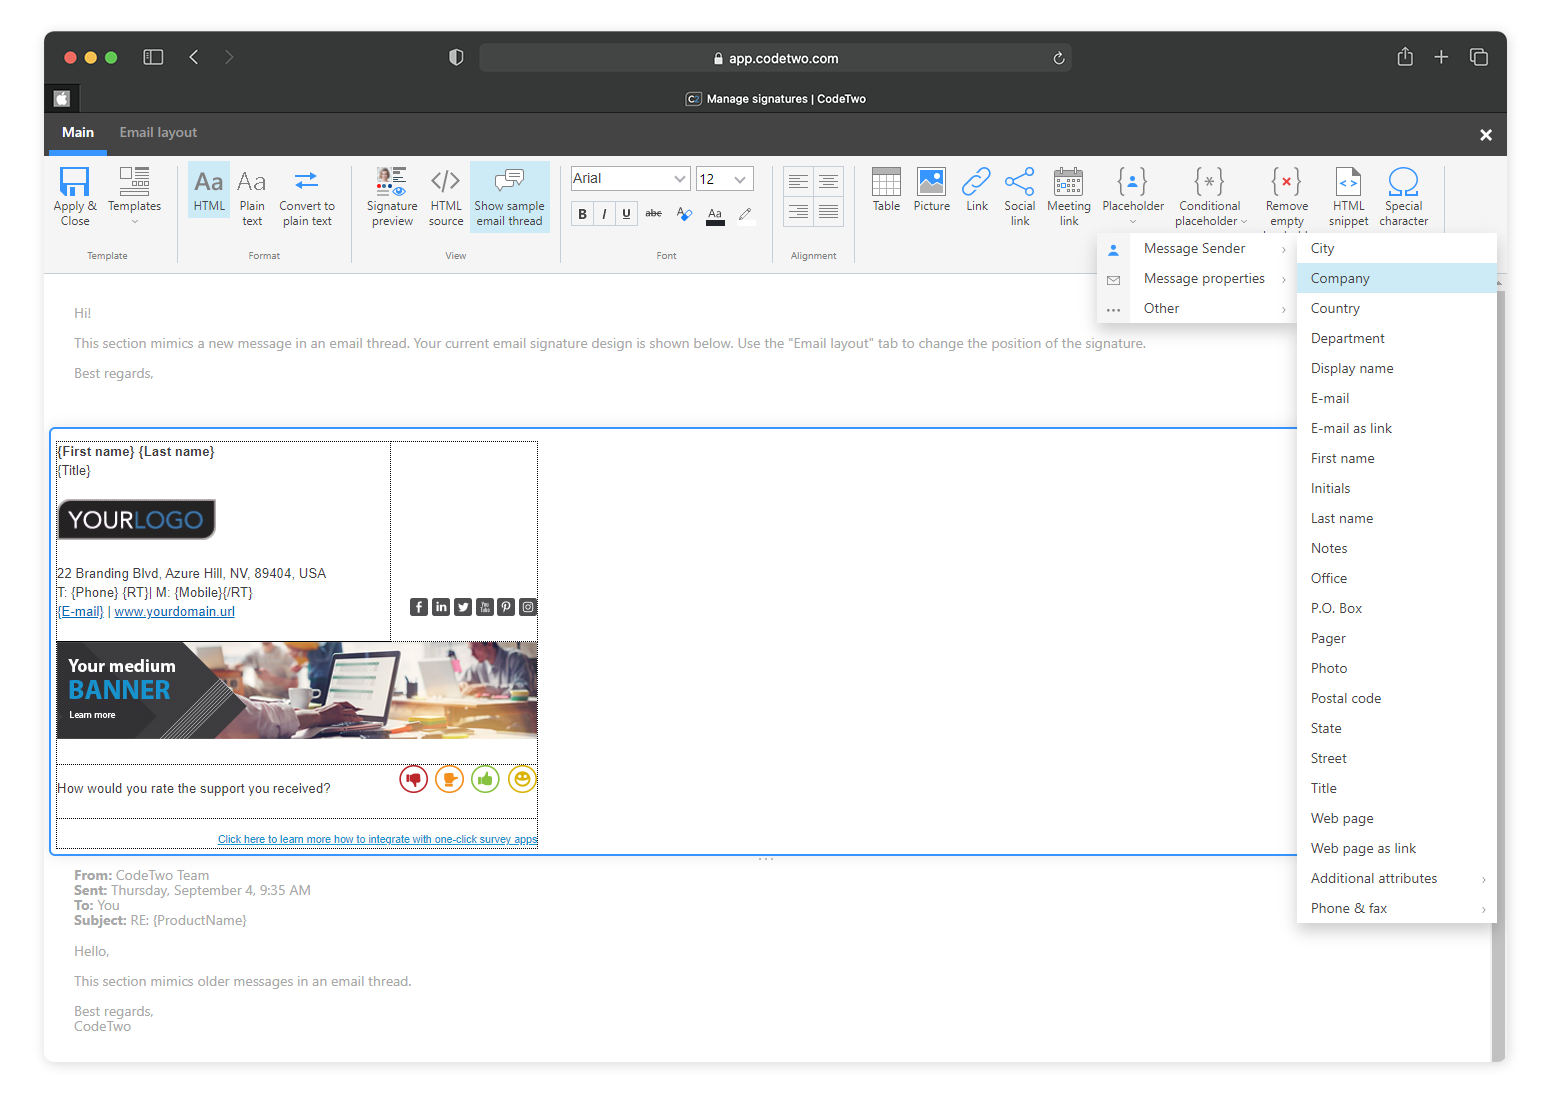Insert a Special character
The height and width of the screenshot is (1100, 1550).
point(1403,196)
